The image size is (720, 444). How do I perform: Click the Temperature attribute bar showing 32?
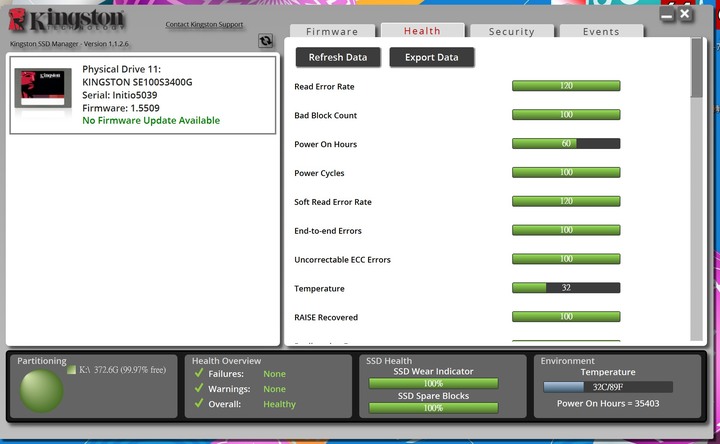(x=566, y=288)
